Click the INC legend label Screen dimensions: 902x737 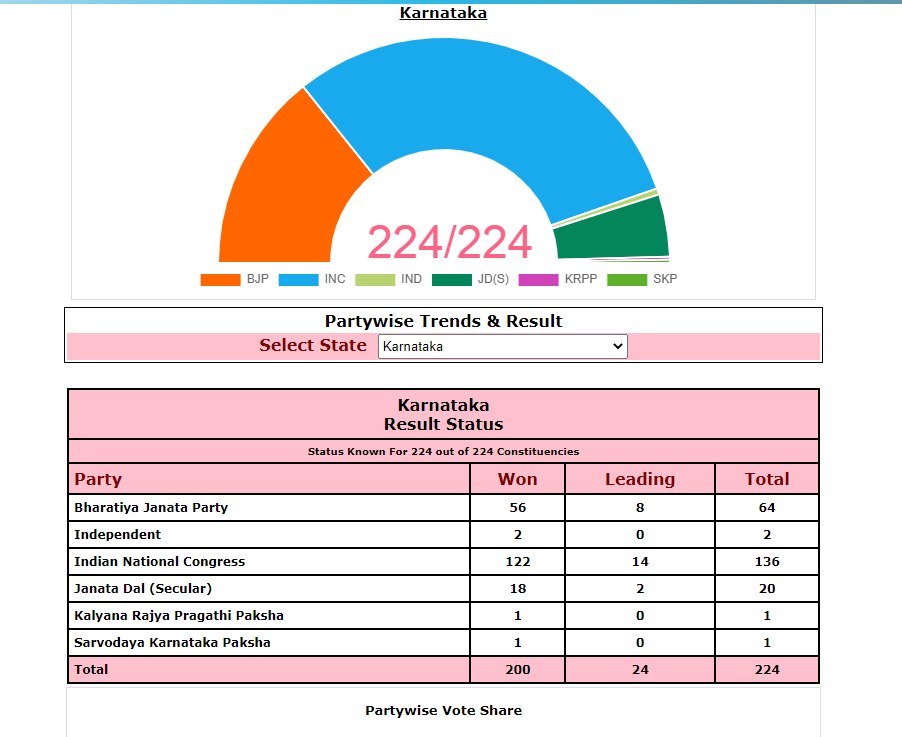click(x=335, y=279)
